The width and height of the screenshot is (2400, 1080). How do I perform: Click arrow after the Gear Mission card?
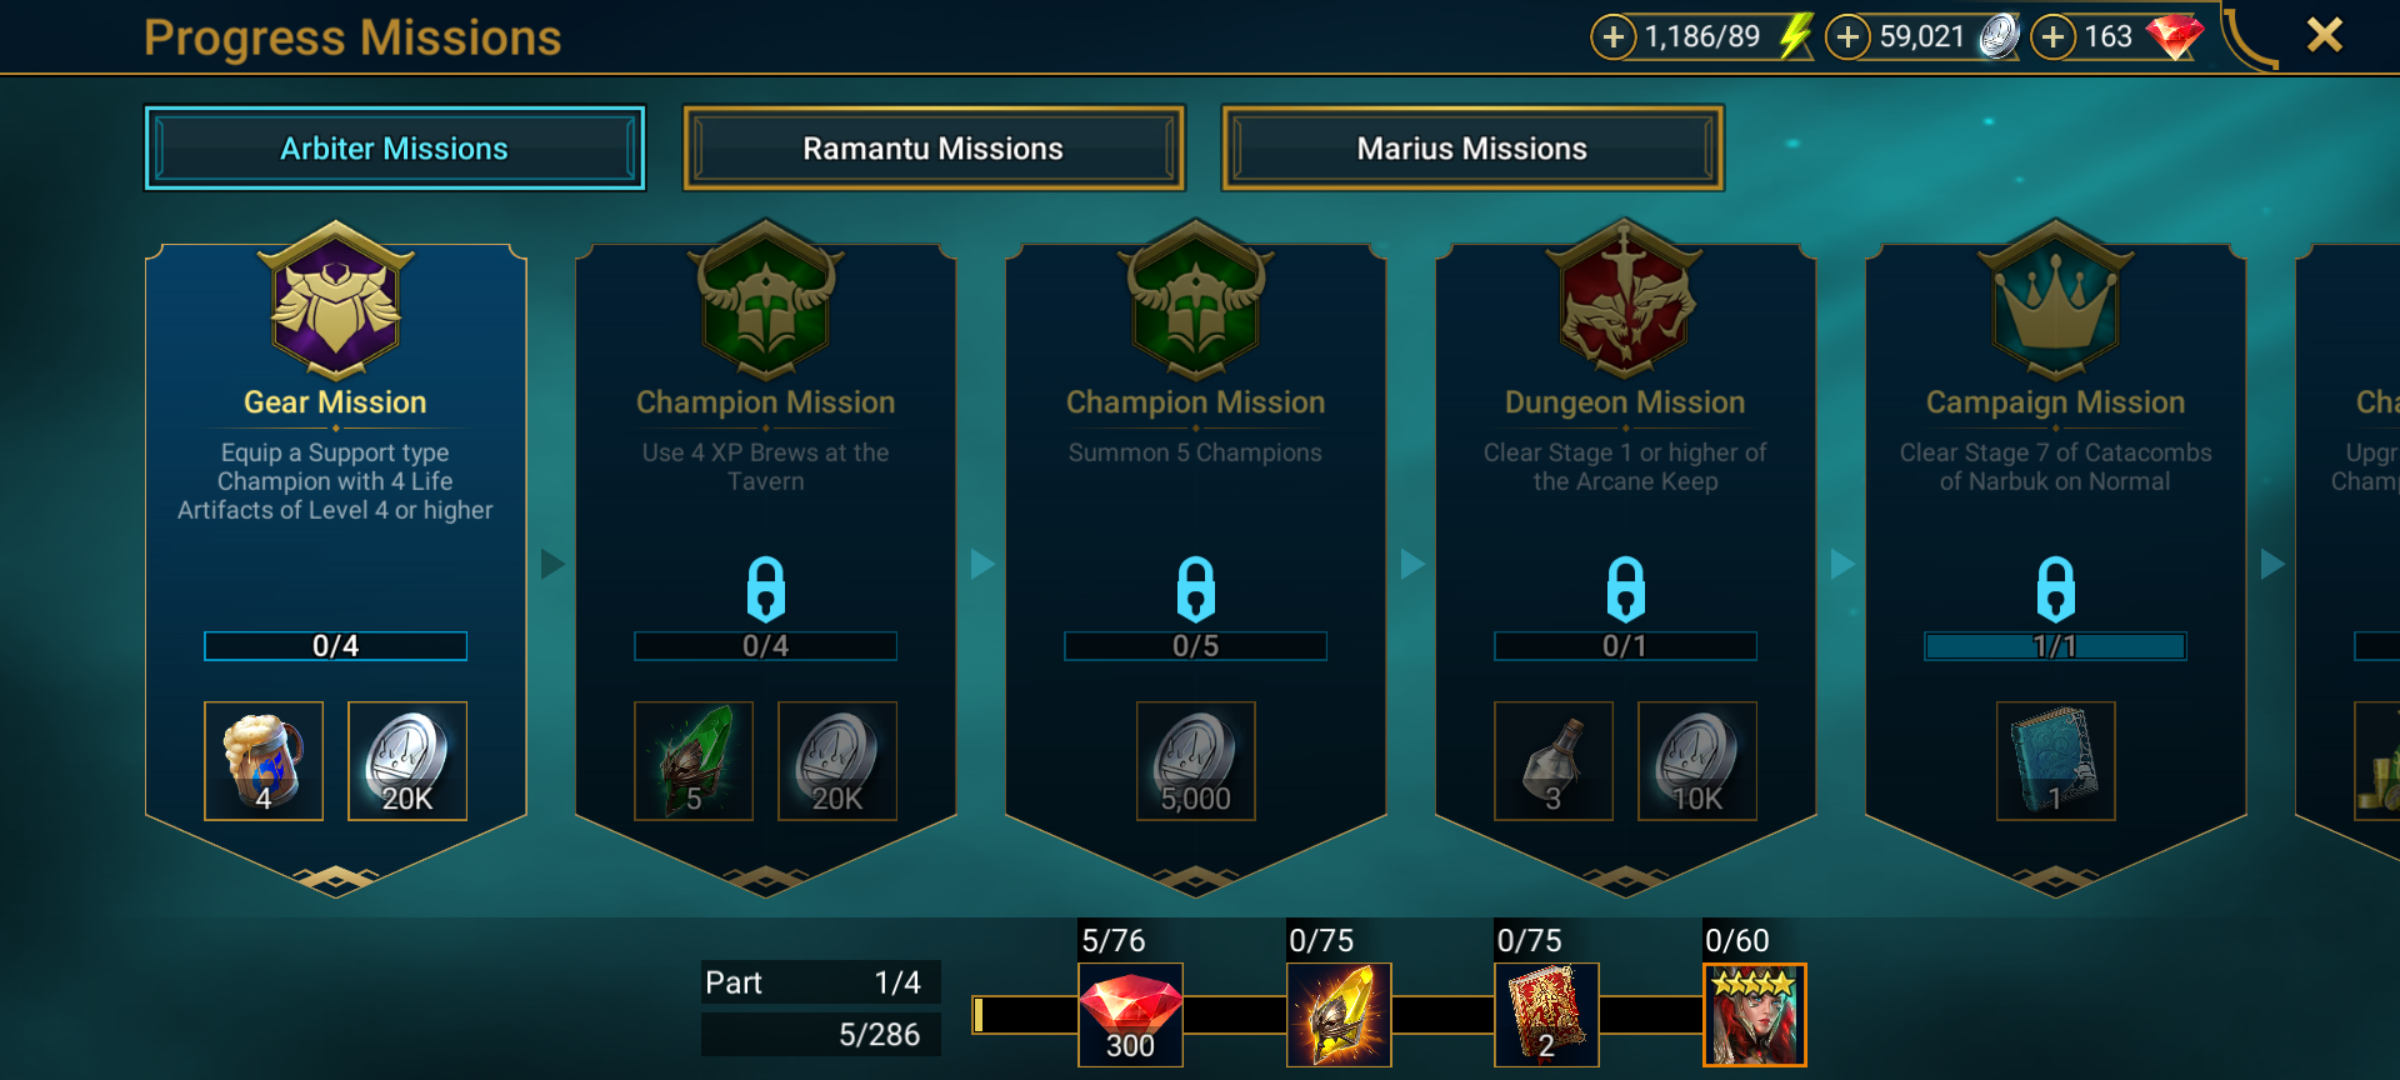click(553, 564)
